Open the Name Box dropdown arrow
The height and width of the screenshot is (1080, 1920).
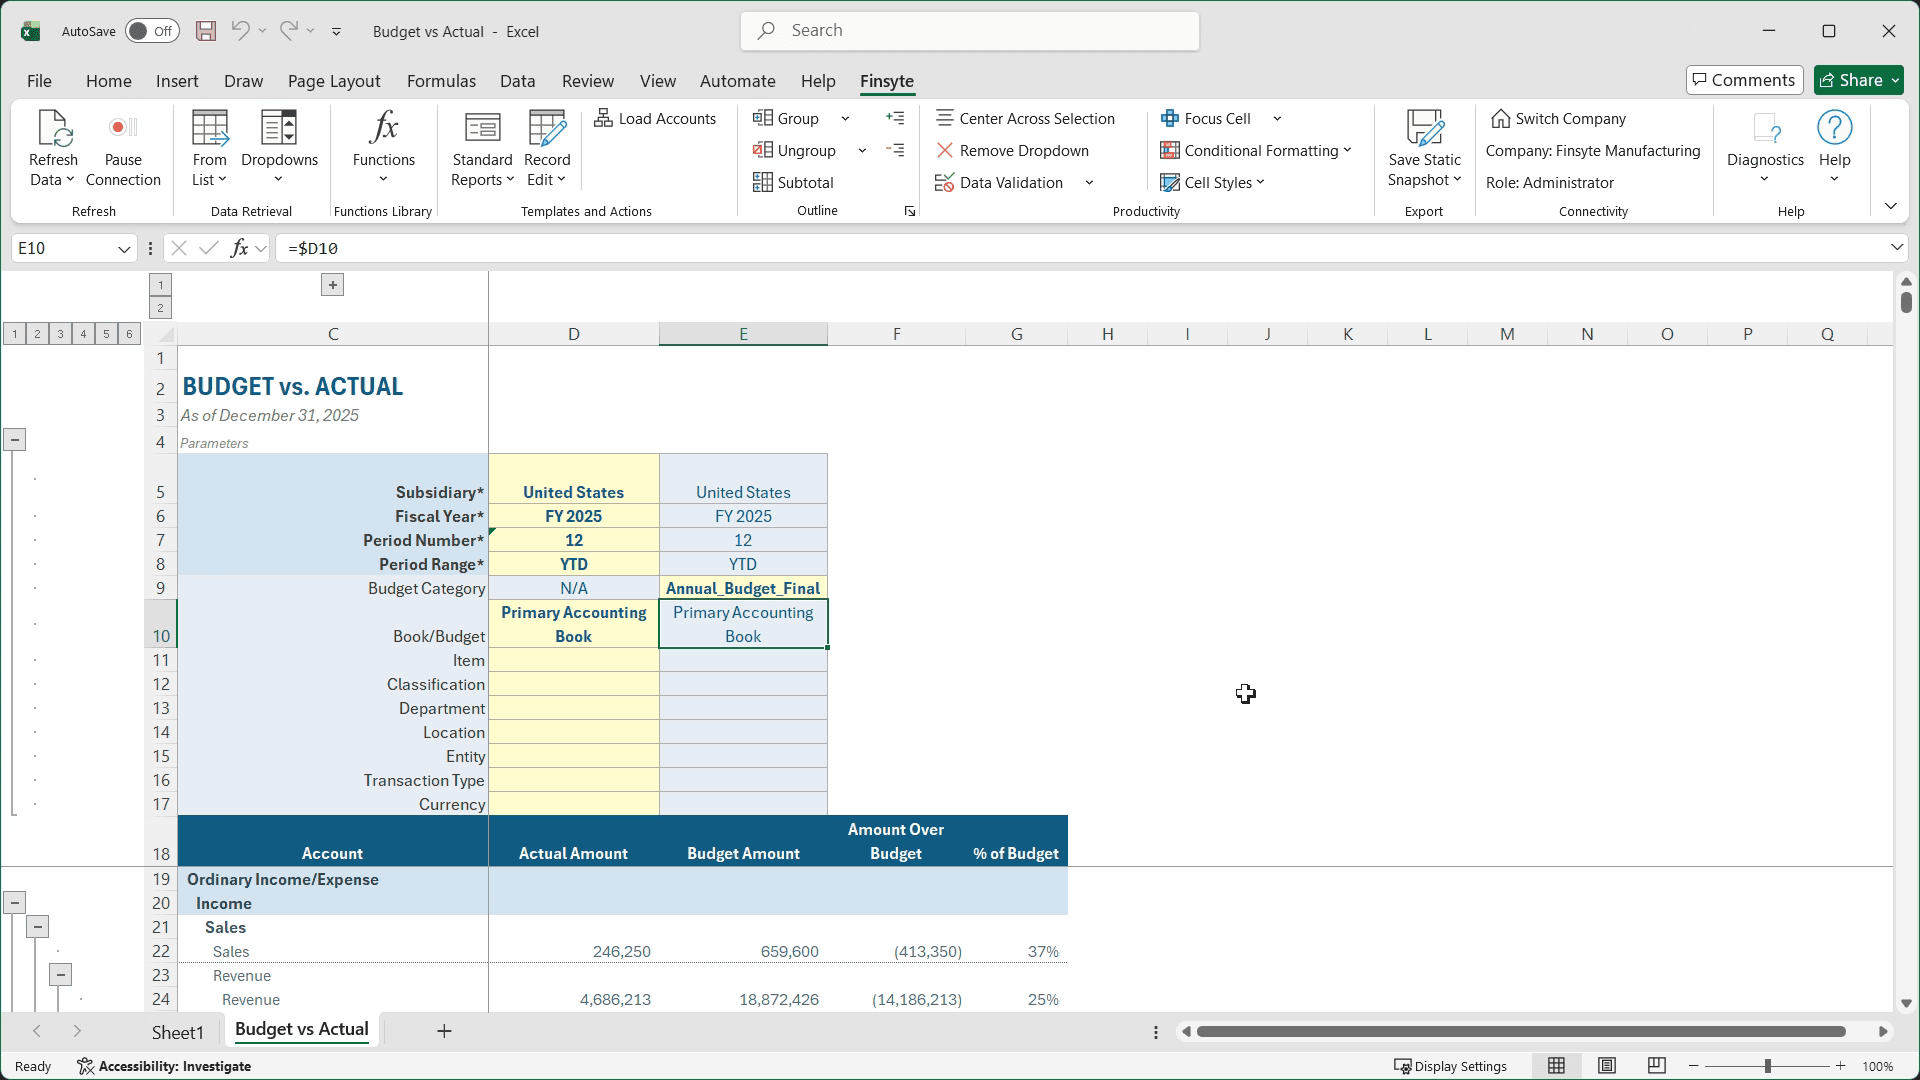(124, 248)
